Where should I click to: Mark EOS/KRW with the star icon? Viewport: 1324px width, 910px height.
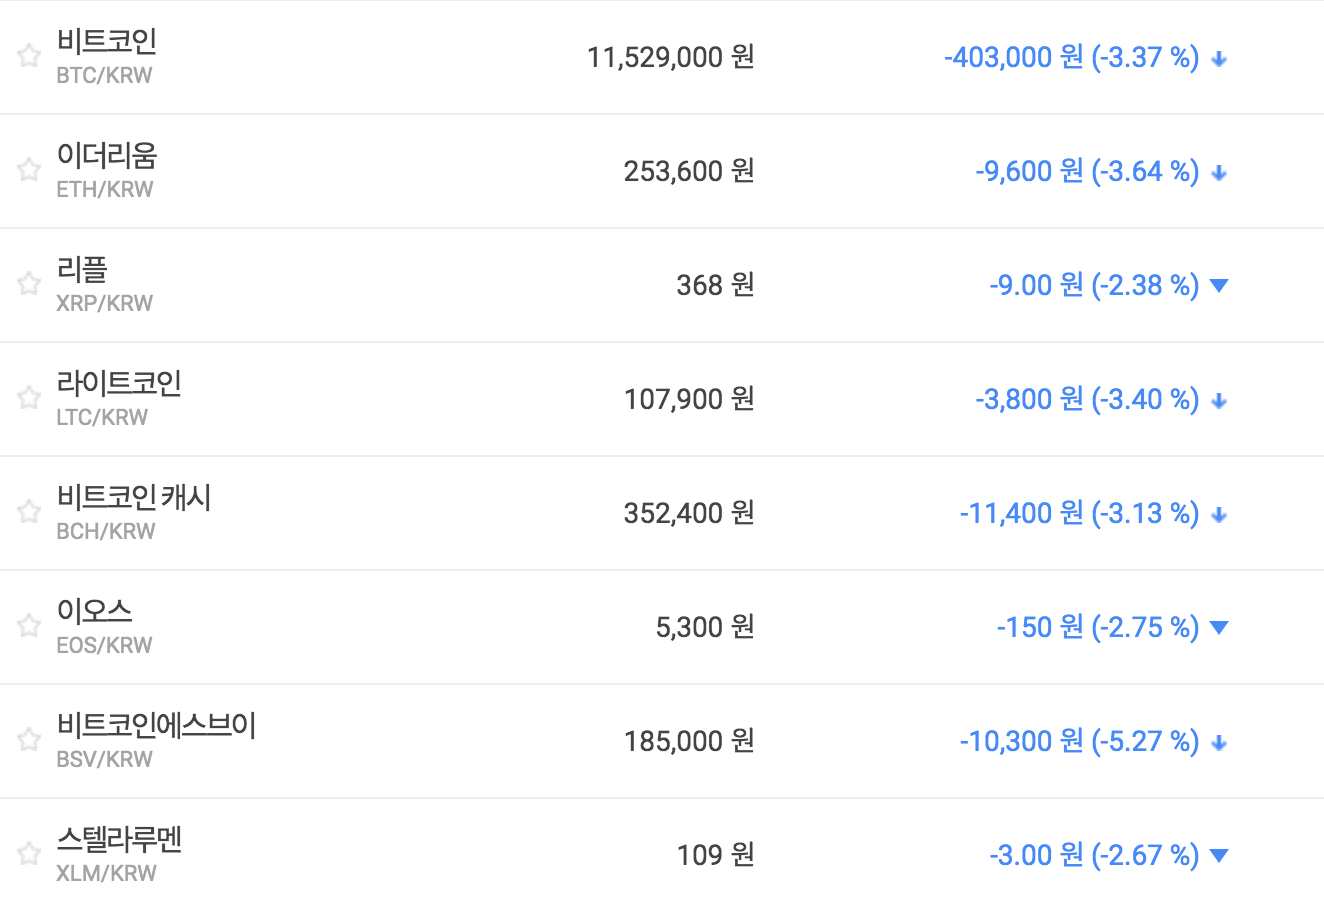29,626
